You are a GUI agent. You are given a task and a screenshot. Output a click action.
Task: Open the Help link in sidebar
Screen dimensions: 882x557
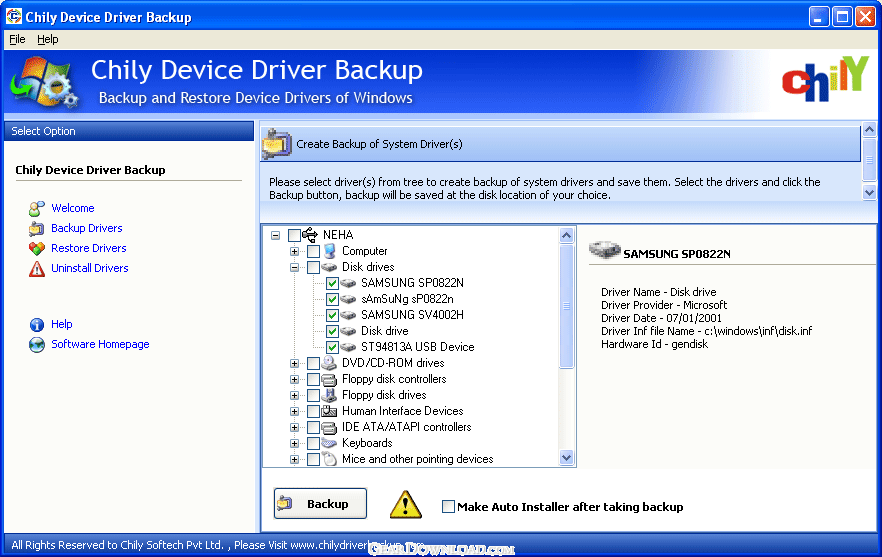coord(61,324)
